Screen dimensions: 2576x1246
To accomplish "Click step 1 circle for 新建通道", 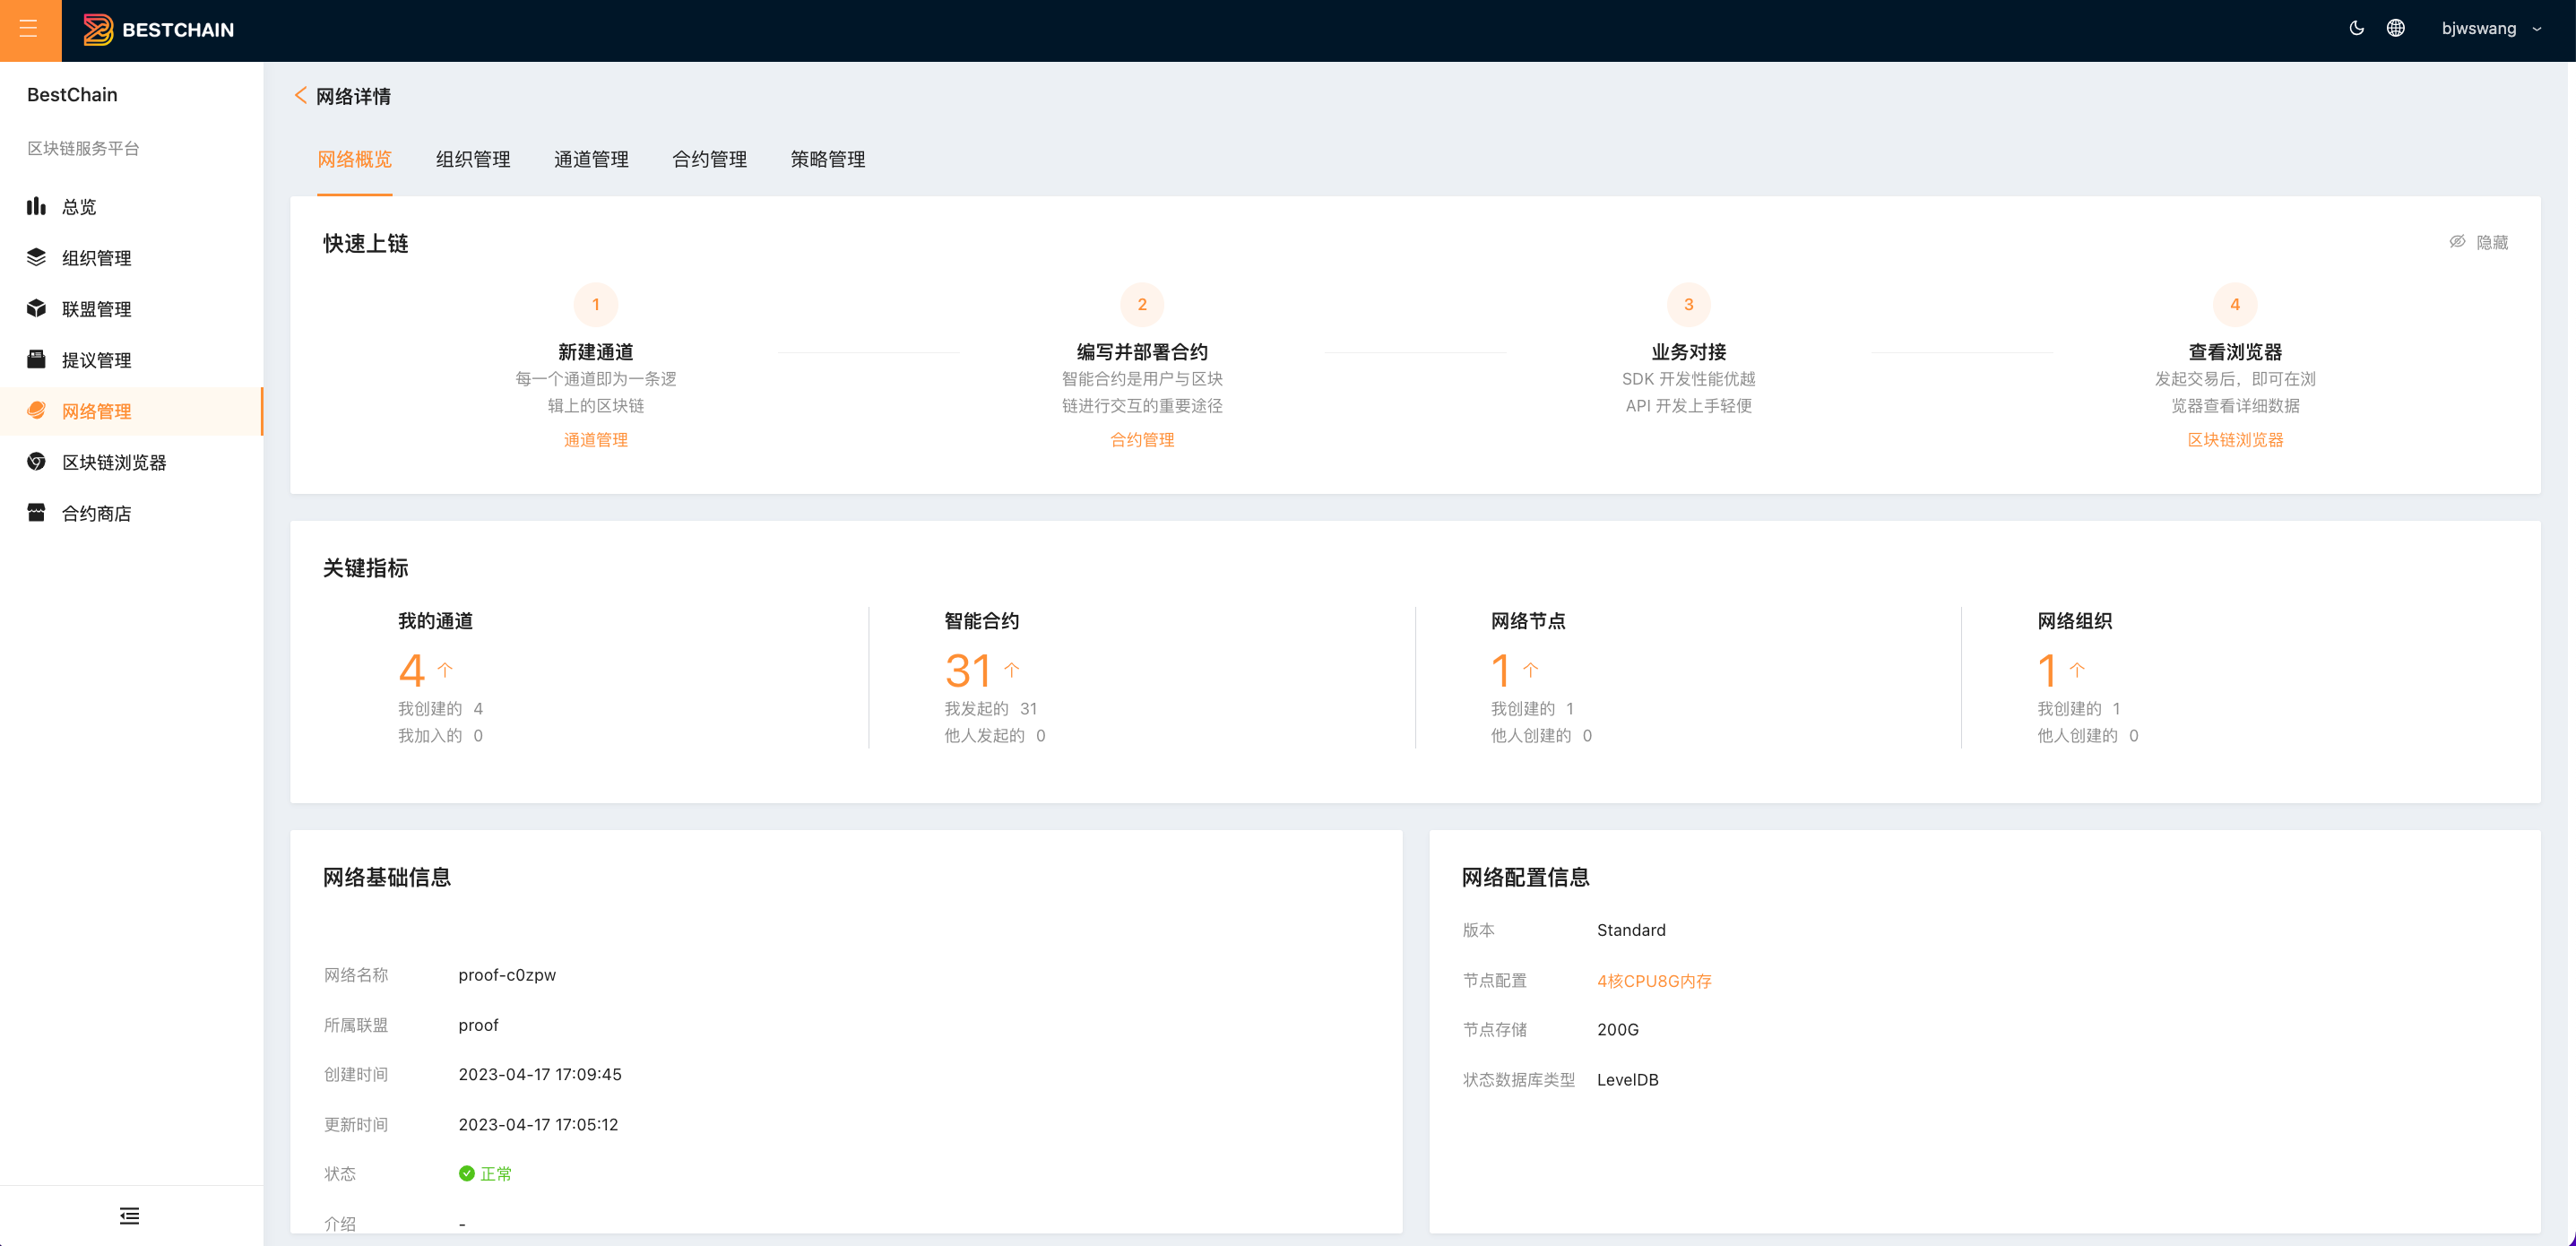I will pos(595,304).
